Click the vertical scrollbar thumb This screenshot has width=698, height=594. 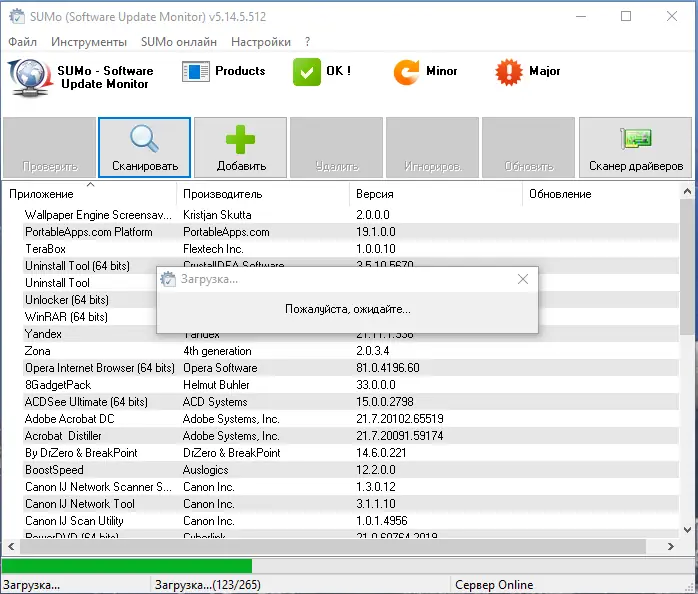[x=687, y=267]
